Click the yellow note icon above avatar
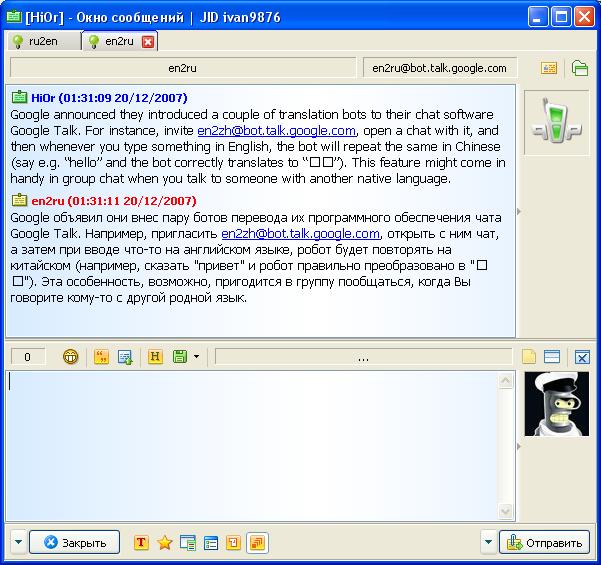This screenshot has height=565, width=601. pos(530,356)
